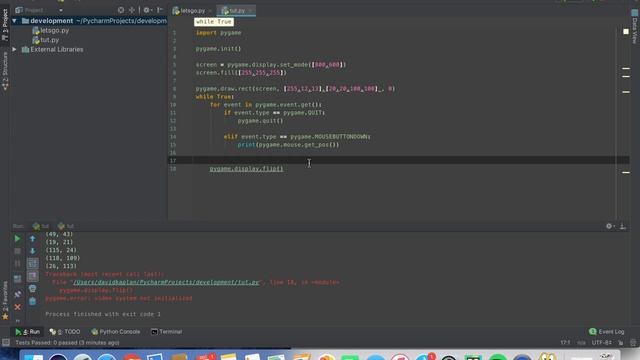Open the Project tool window side tab
The width and height of the screenshot is (640, 360).
pos(5,24)
